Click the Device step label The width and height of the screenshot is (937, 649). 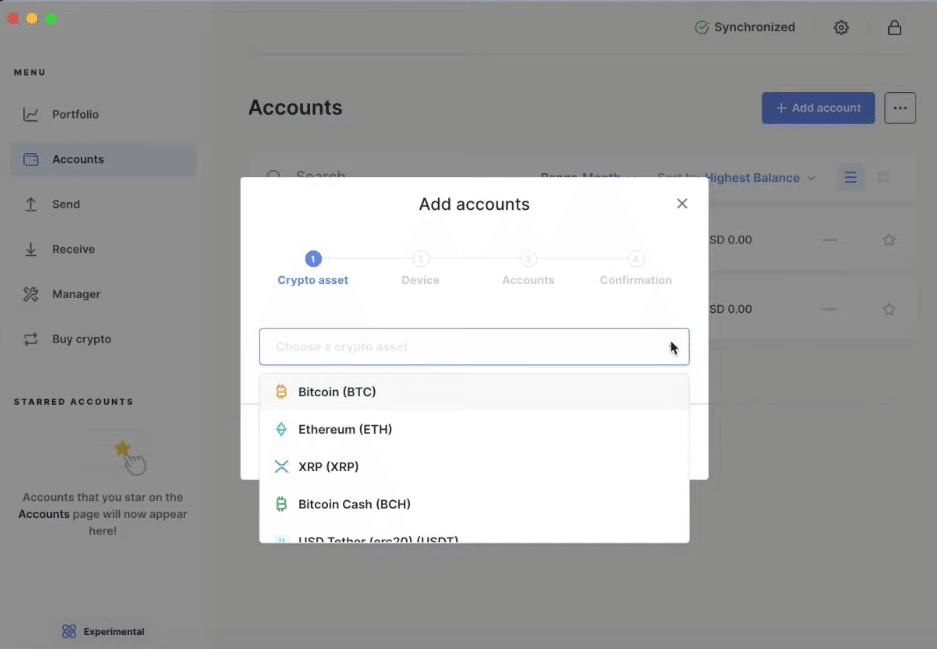(420, 280)
